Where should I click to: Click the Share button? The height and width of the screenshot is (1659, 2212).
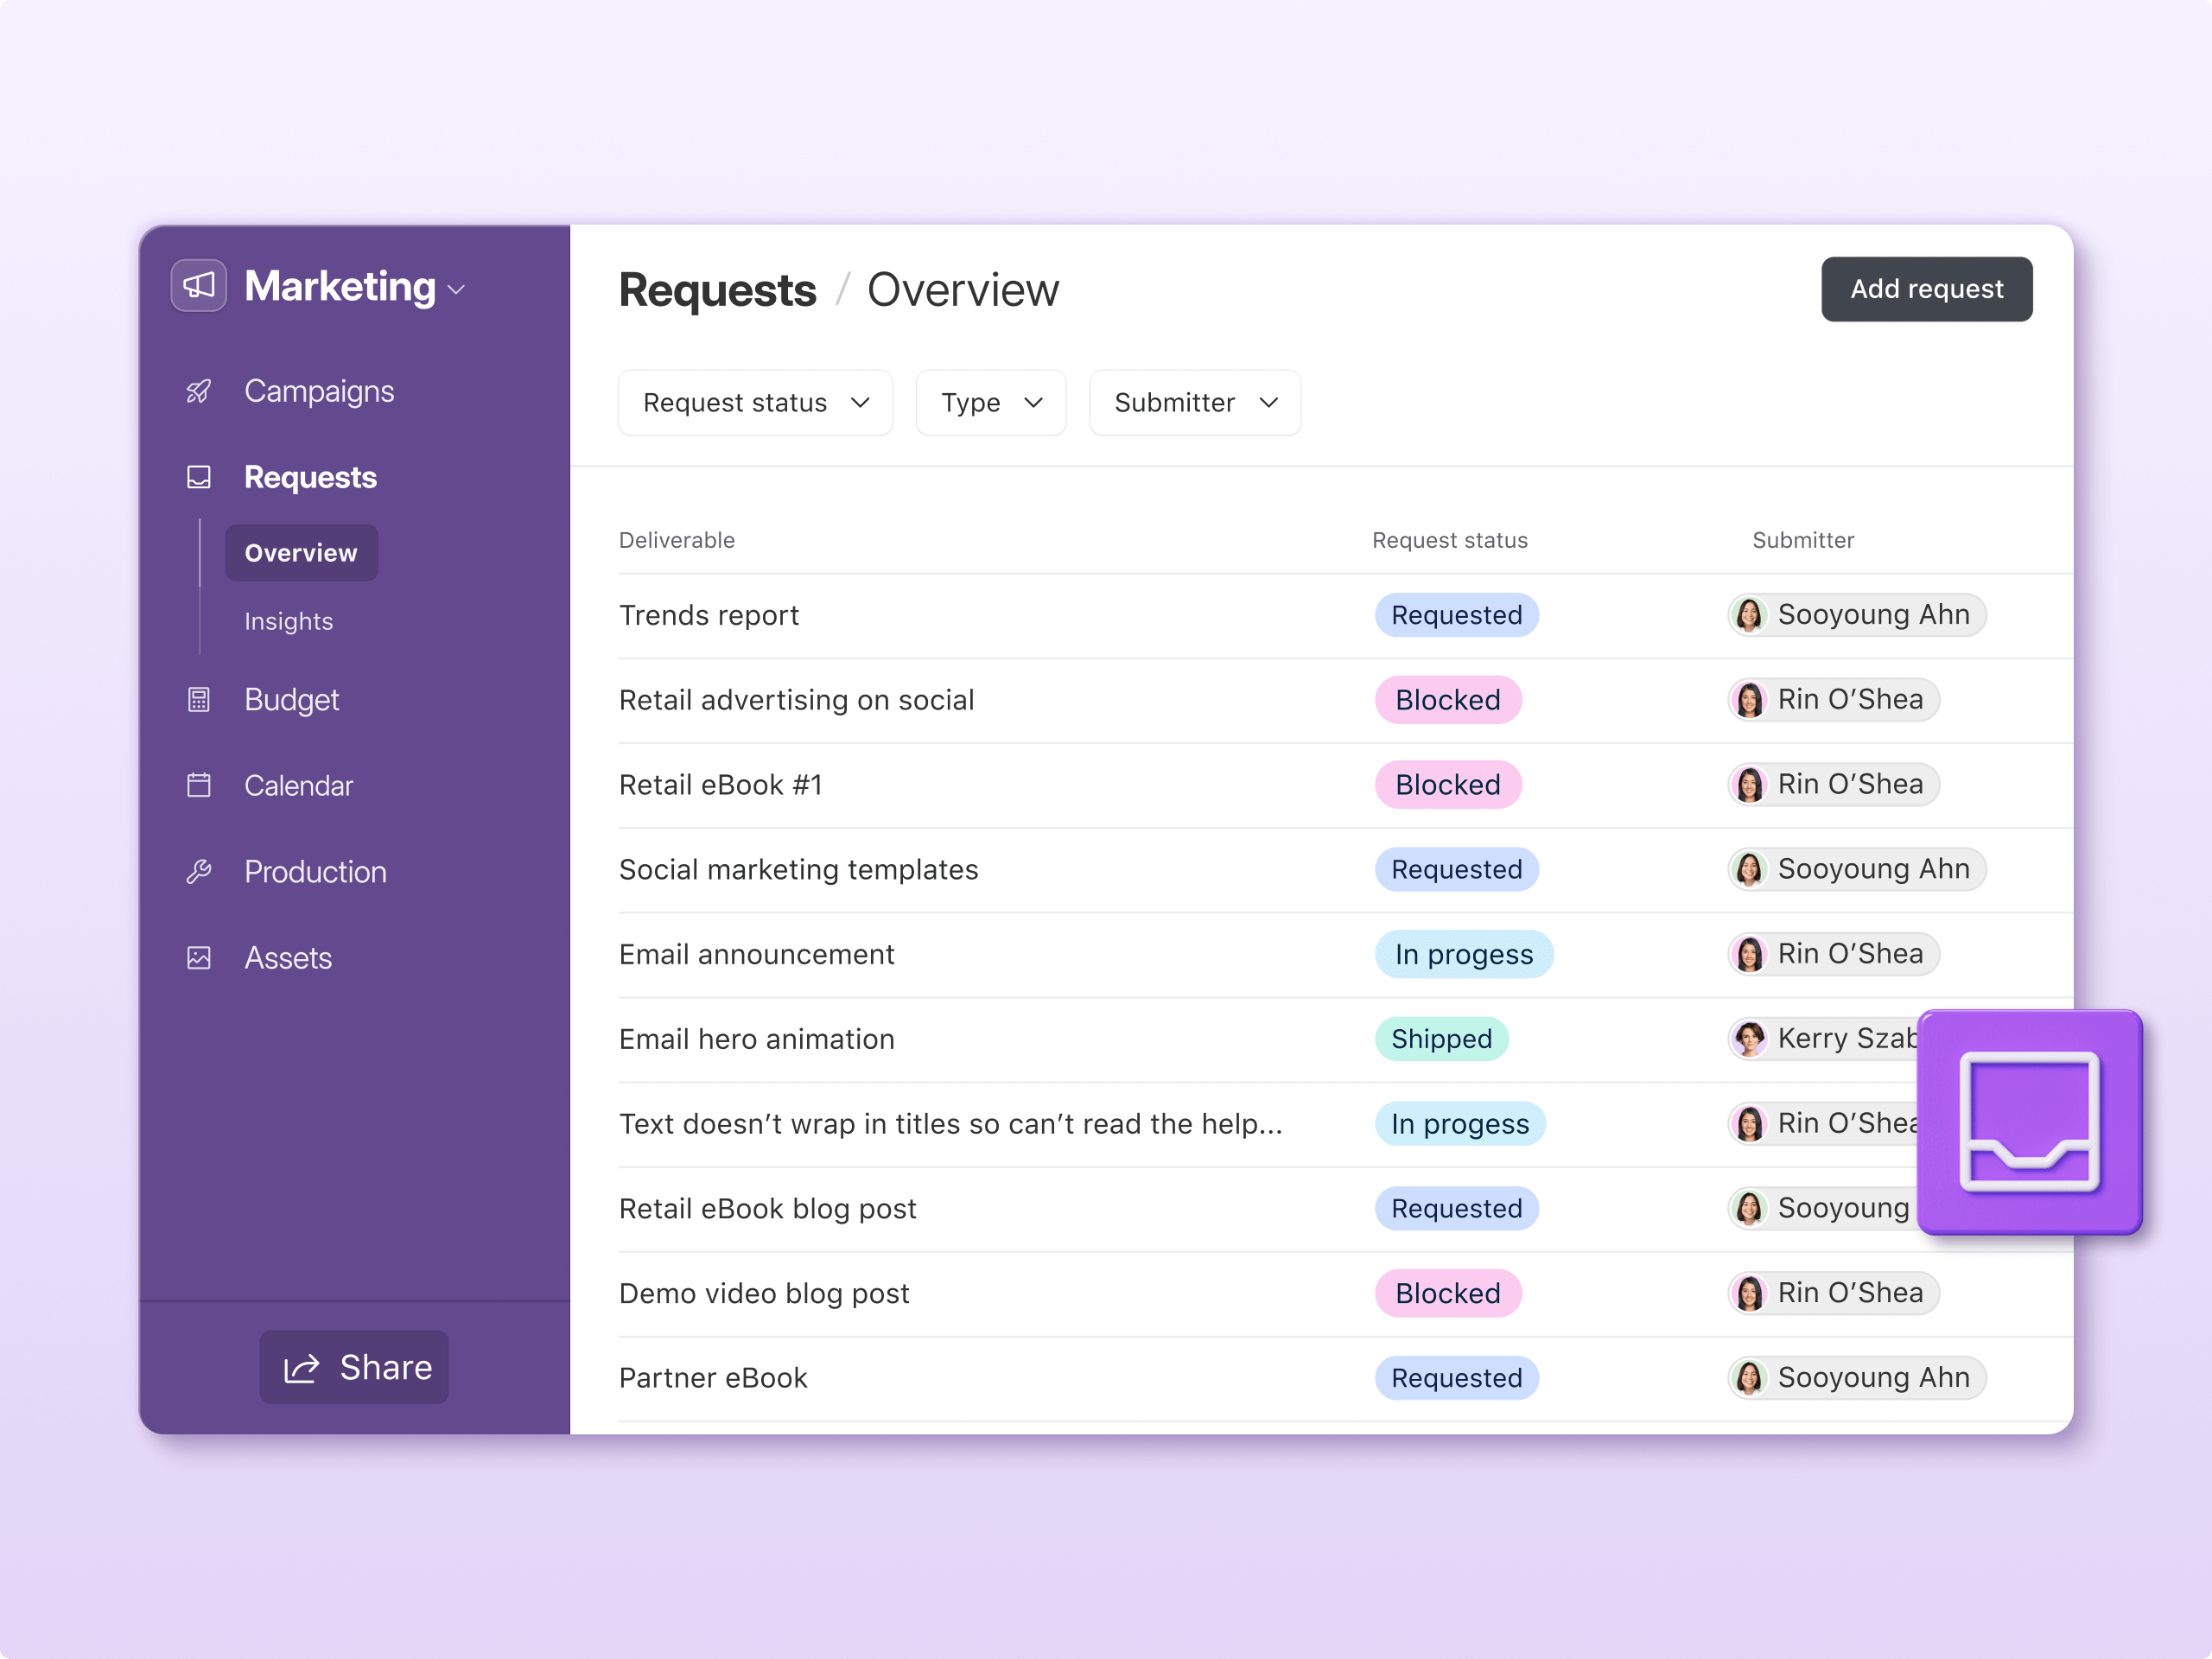pos(354,1367)
